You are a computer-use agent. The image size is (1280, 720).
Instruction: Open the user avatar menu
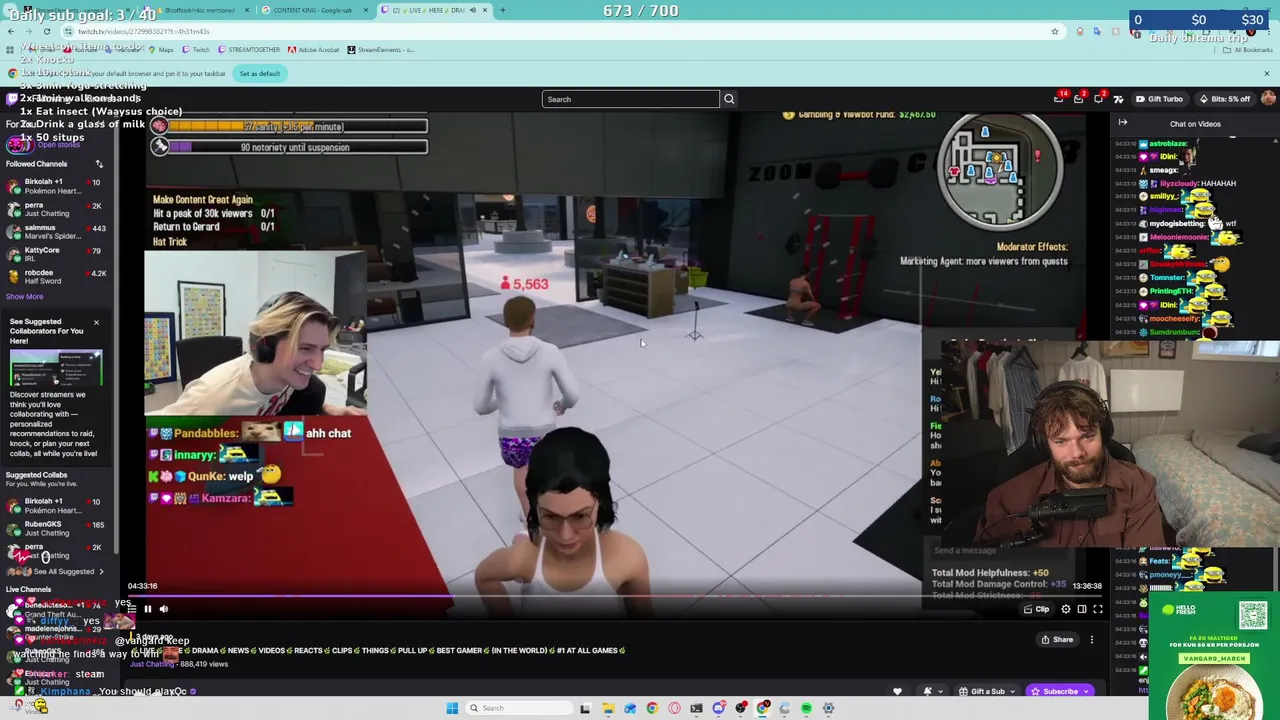tap(1268, 98)
